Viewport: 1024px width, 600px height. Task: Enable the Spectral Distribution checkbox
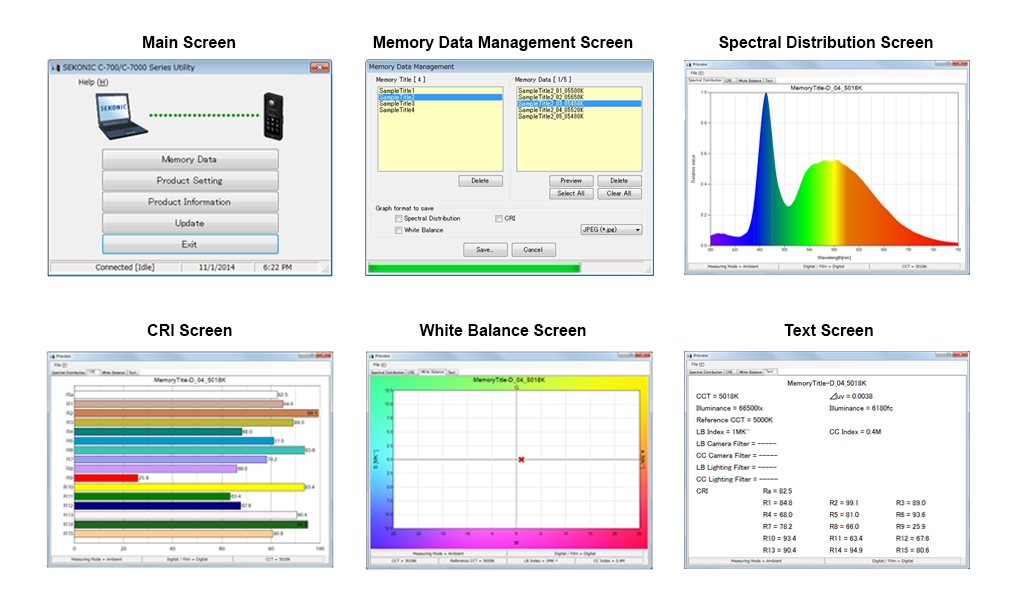[x=399, y=218]
